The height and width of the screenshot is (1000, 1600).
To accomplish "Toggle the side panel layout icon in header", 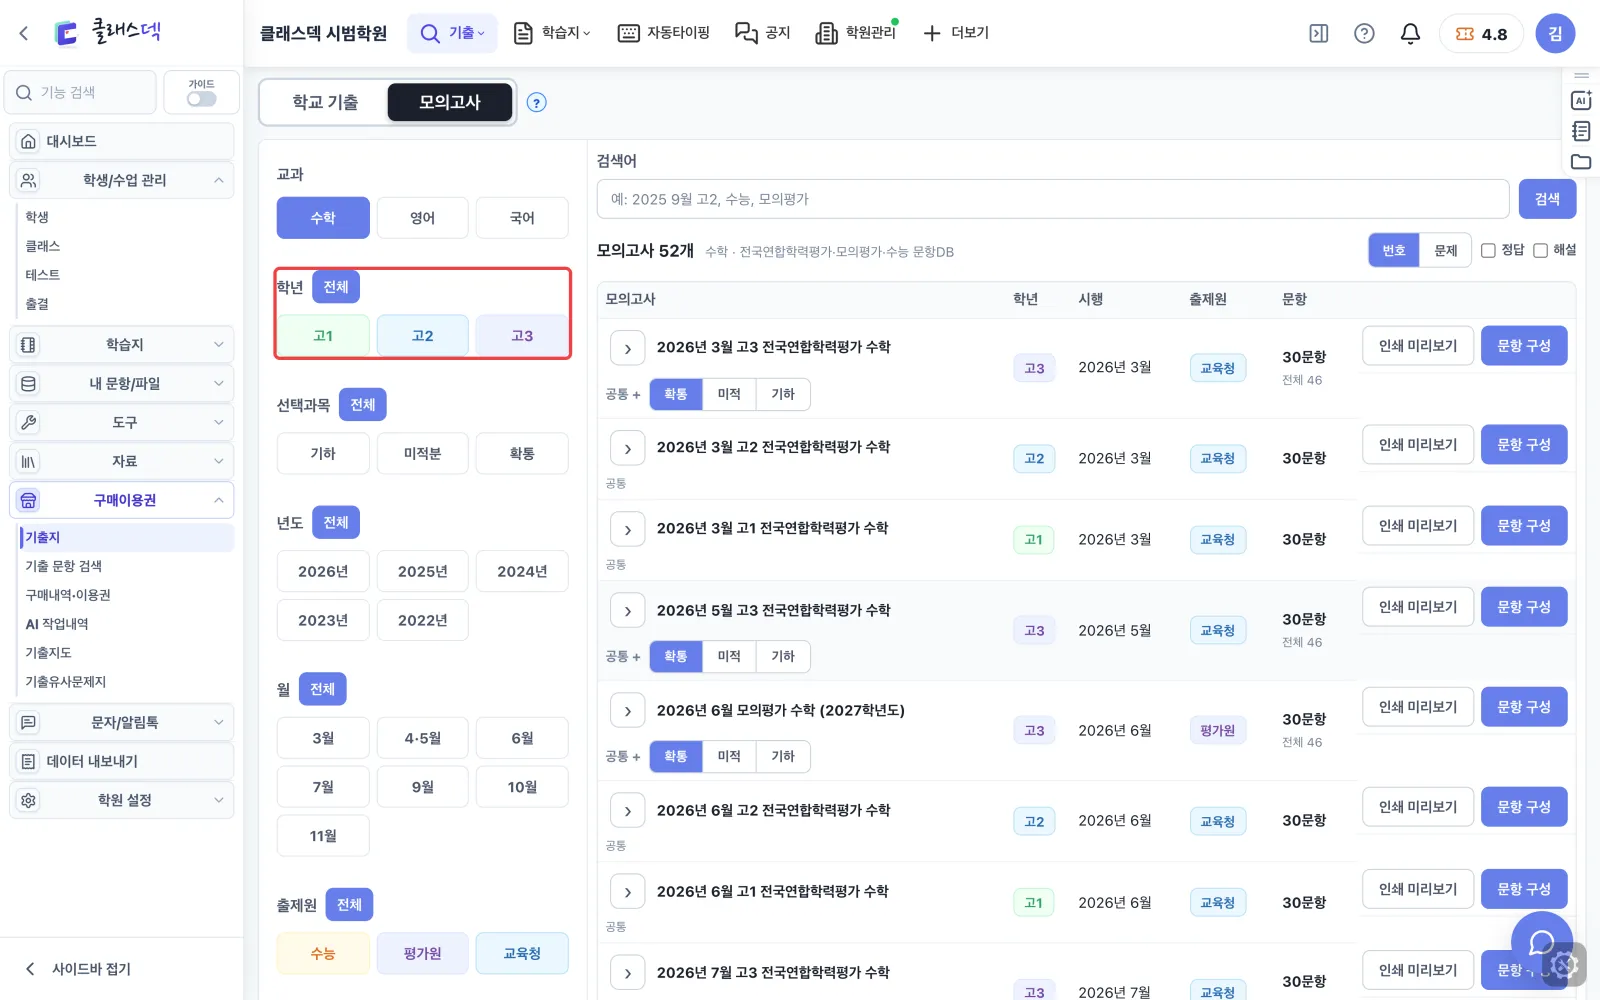I will [x=1319, y=33].
